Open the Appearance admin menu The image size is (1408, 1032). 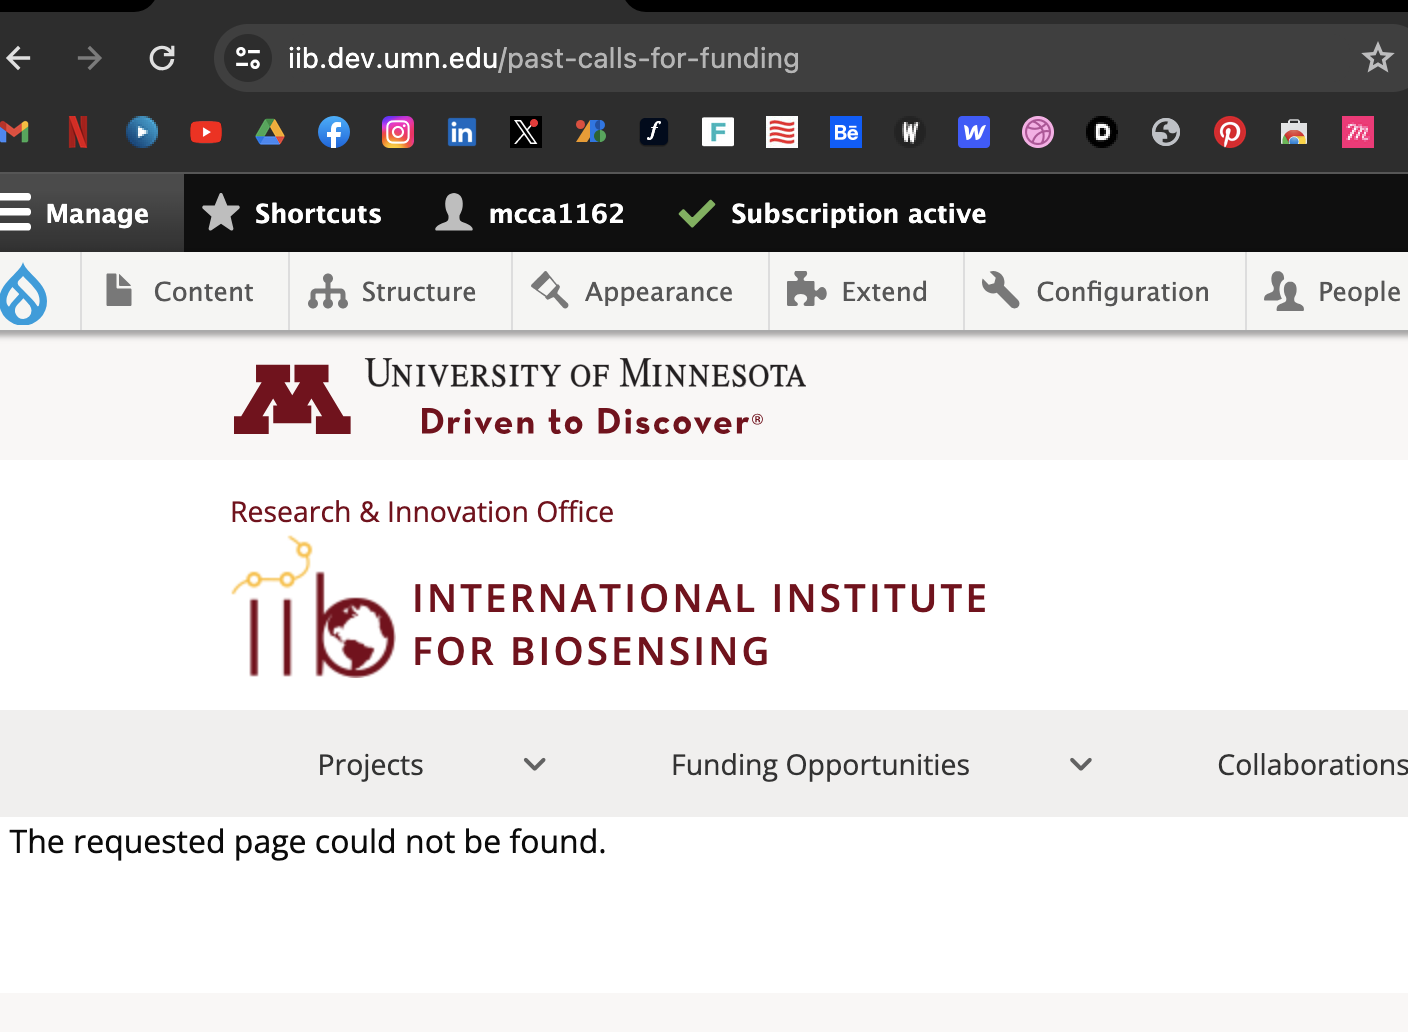click(x=633, y=292)
